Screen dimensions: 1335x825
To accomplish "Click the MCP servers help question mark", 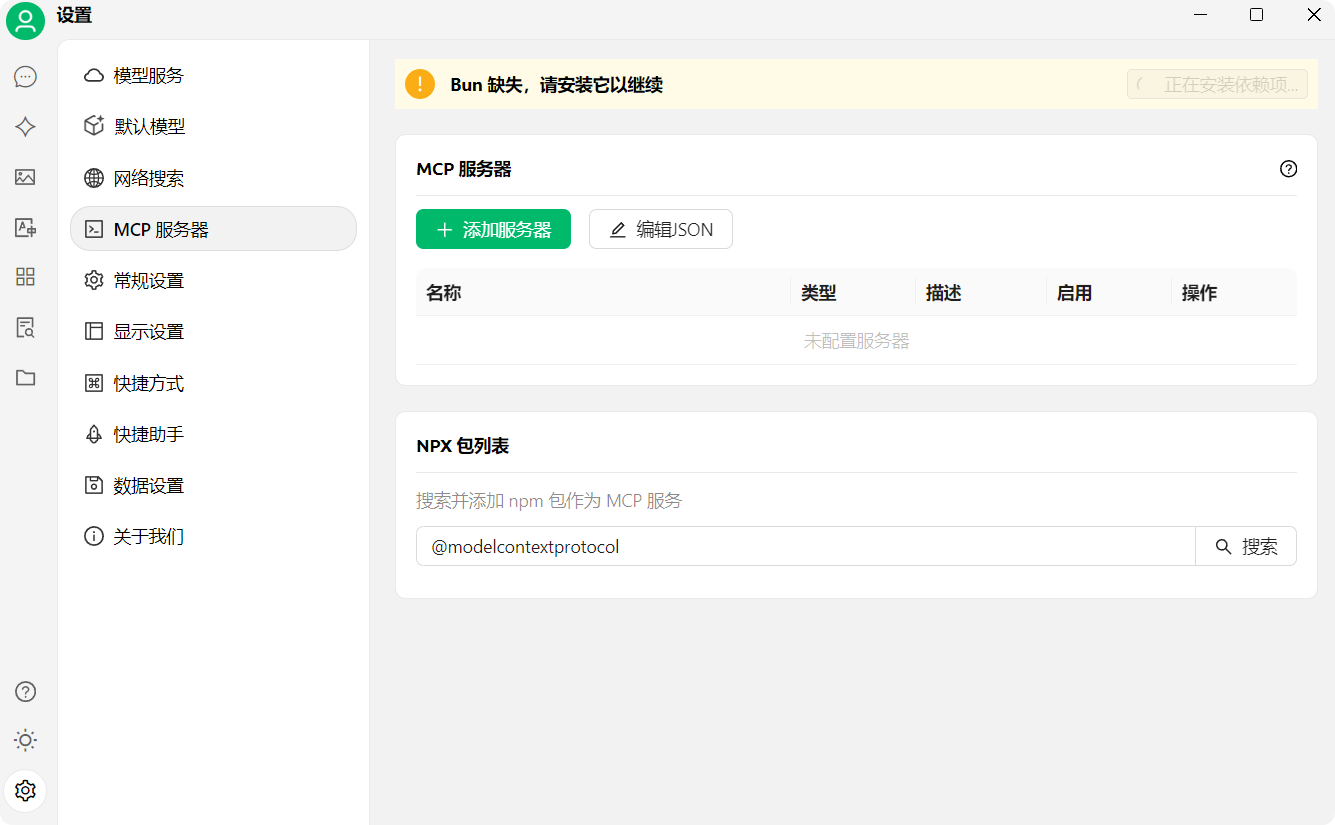I will point(1288,169).
